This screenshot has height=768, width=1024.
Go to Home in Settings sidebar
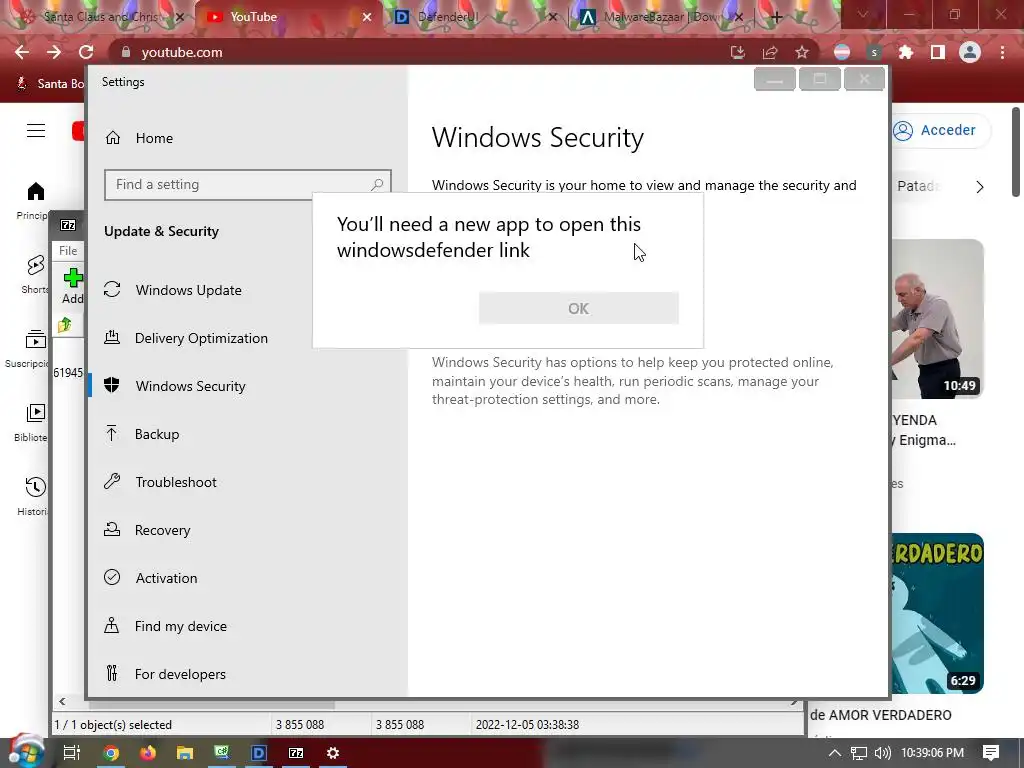154,138
